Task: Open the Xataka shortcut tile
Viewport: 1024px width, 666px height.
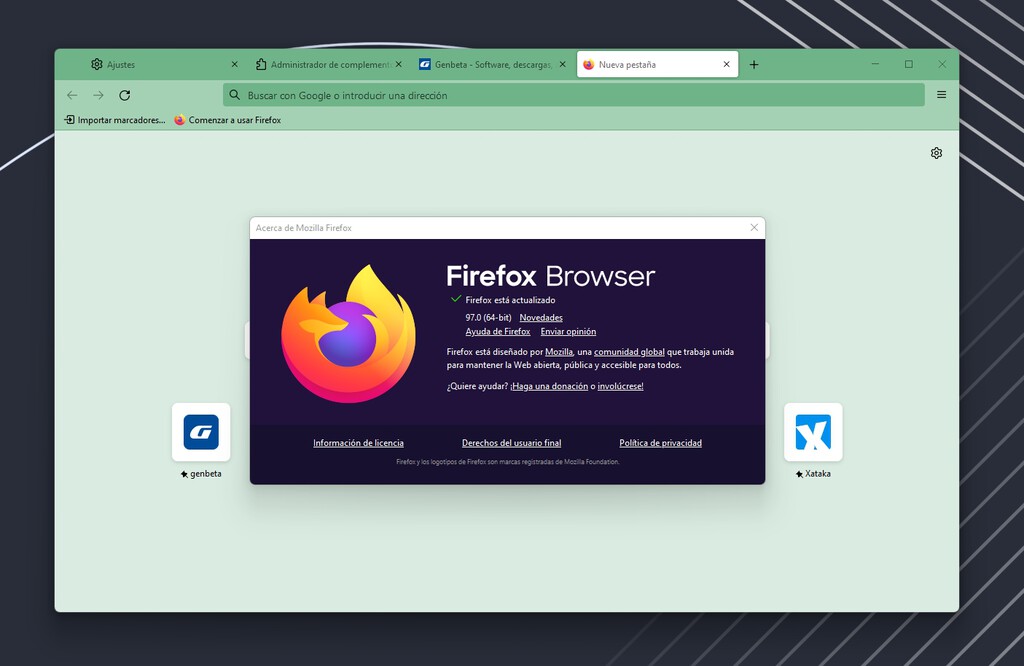Action: pyautogui.click(x=813, y=432)
